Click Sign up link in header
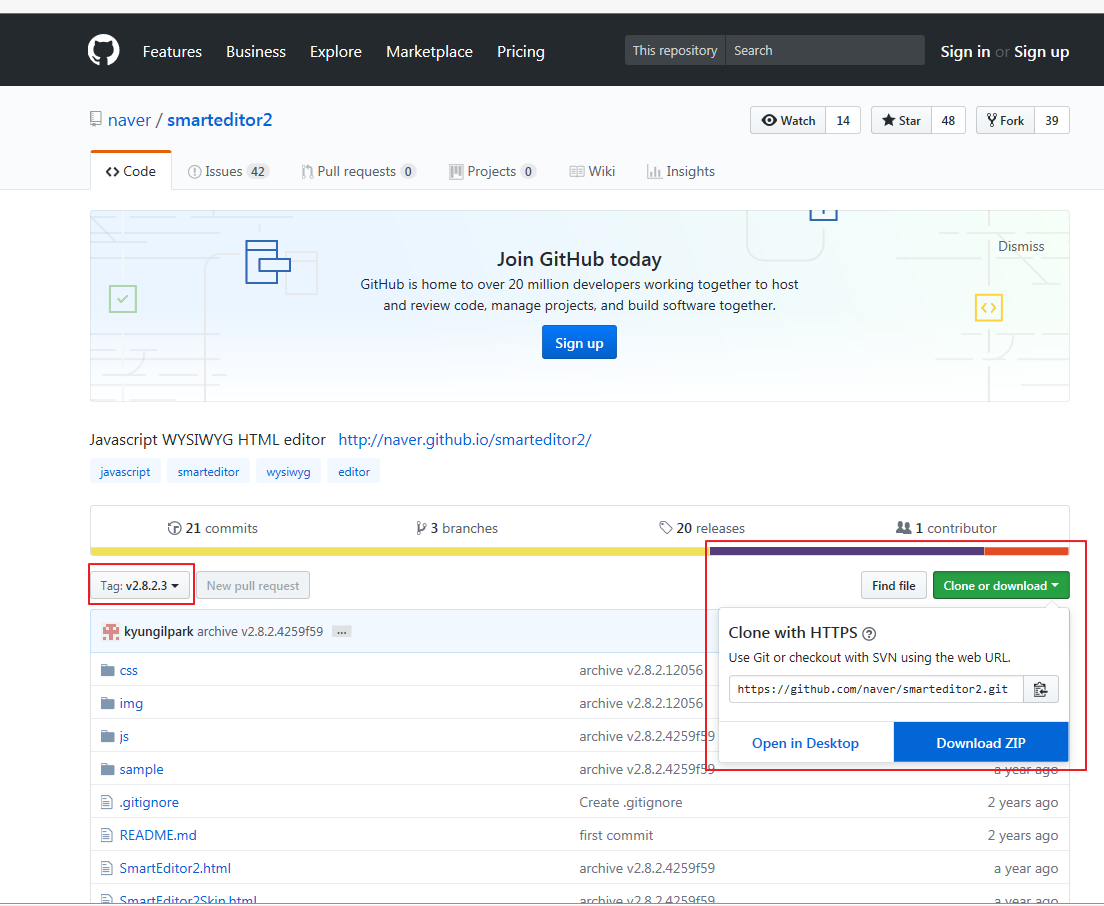Screen dimensions: 1104x906 (x=1041, y=51)
